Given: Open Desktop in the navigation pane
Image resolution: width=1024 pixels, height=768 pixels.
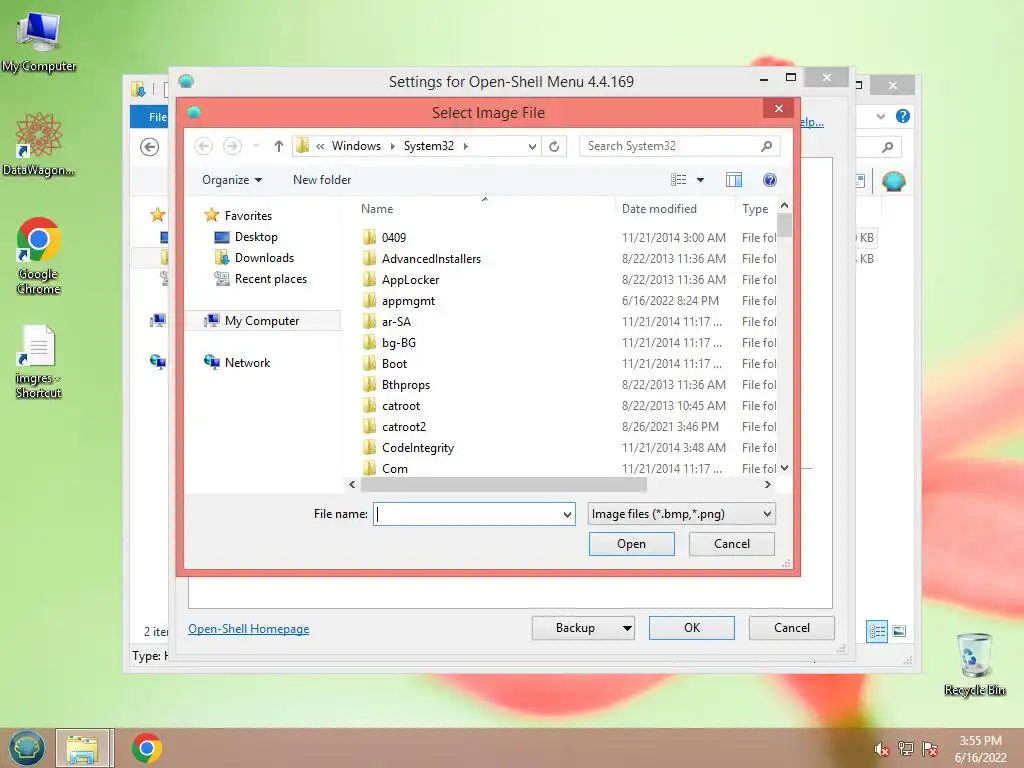Looking at the screenshot, I should [x=256, y=236].
